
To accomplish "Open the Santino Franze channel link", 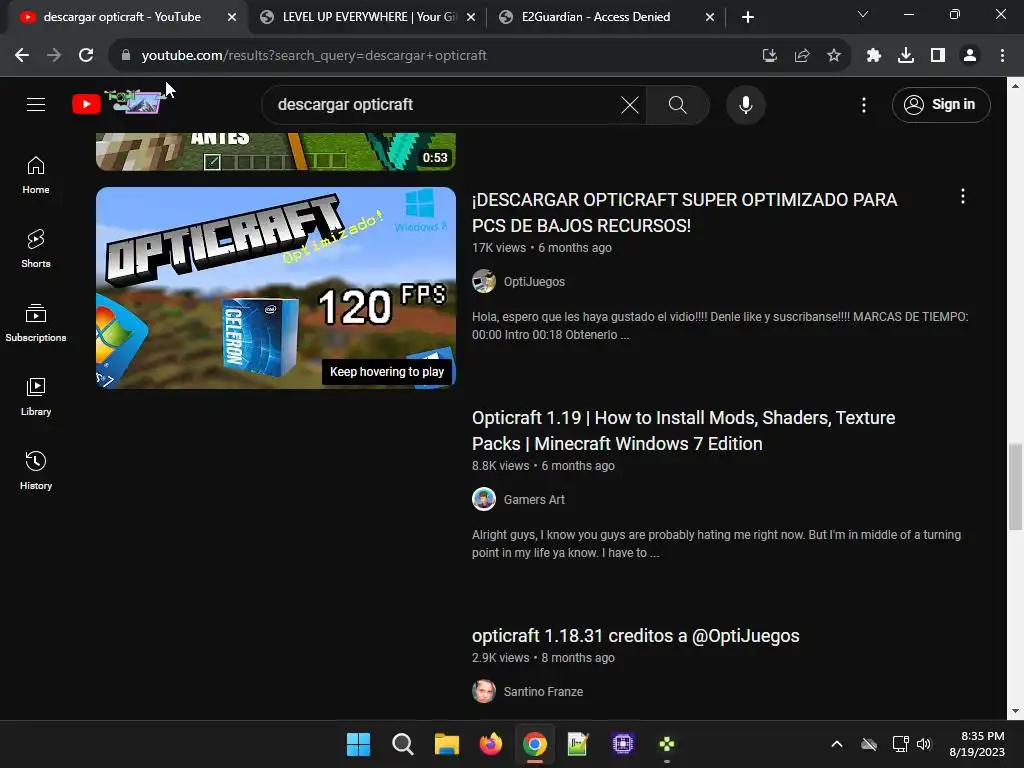I will coord(543,692).
